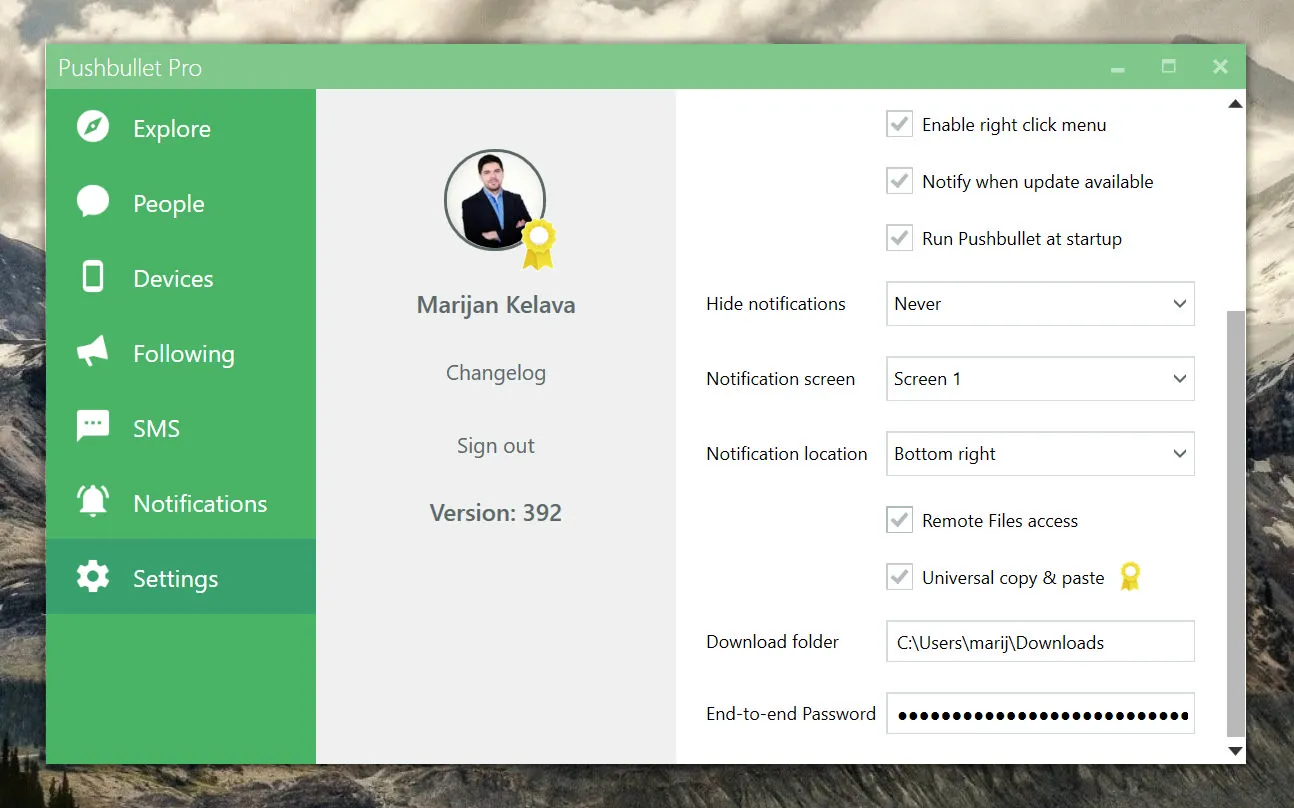Toggle Universal copy & paste checkbox
This screenshot has width=1294, height=808.
[899, 577]
